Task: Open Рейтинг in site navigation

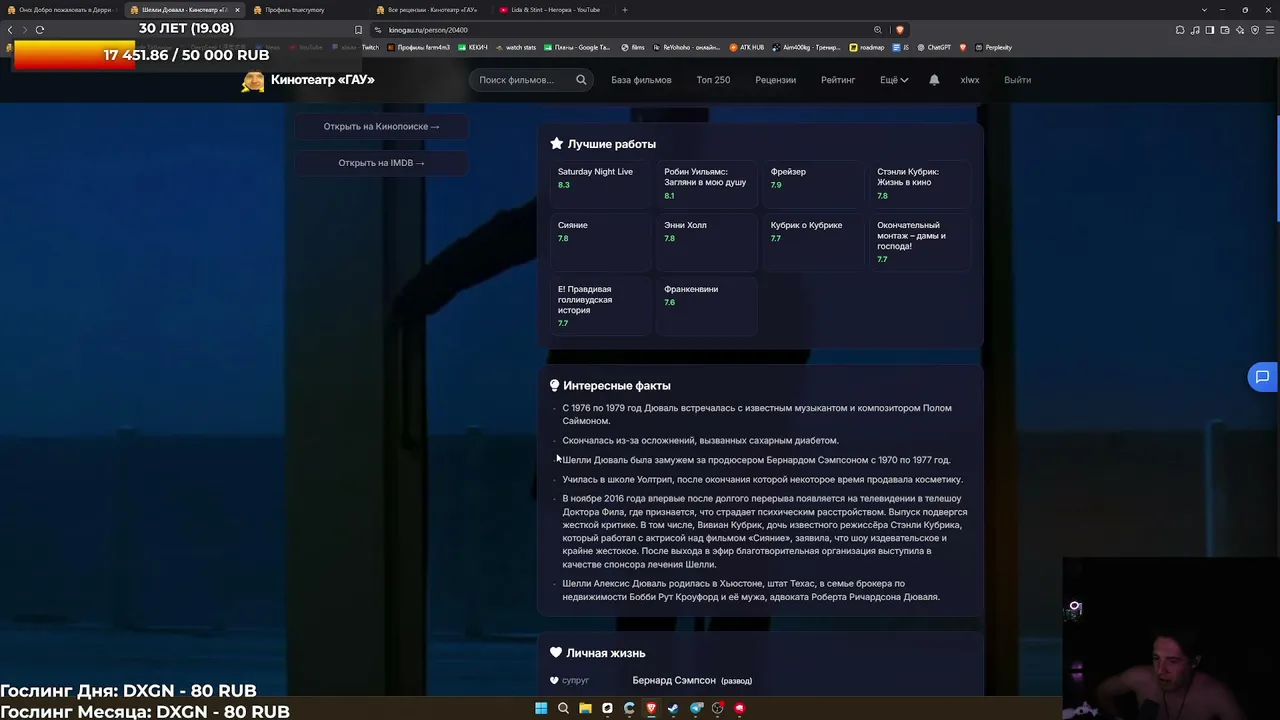Action: [x=838, y=80]
